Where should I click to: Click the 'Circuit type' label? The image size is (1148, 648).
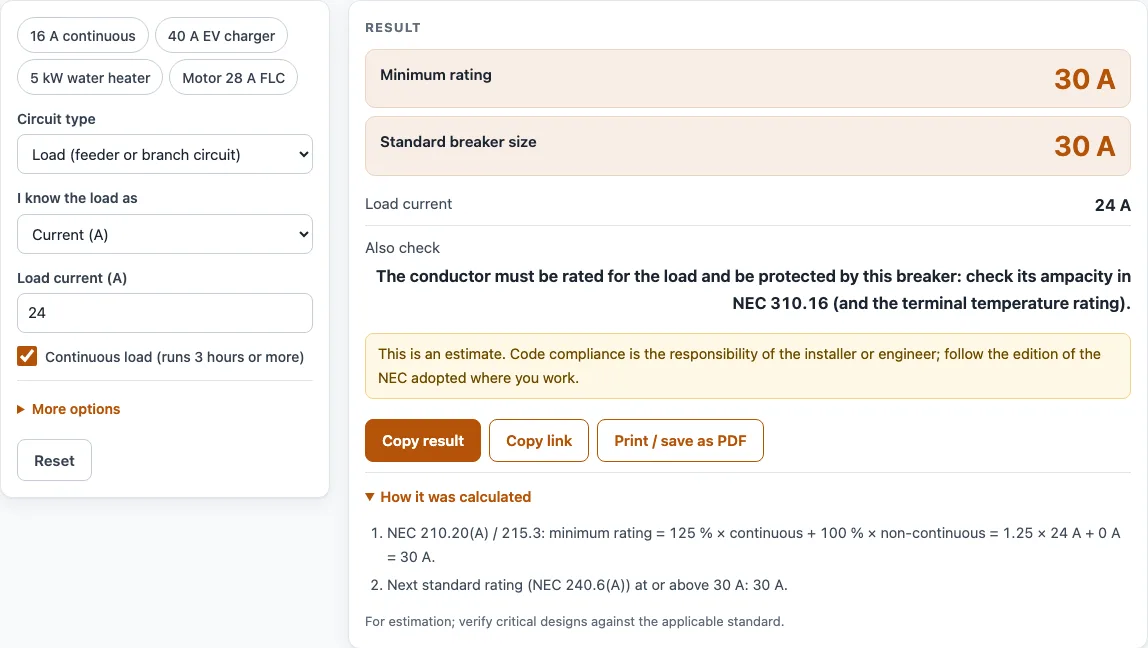tap(56, 119)
